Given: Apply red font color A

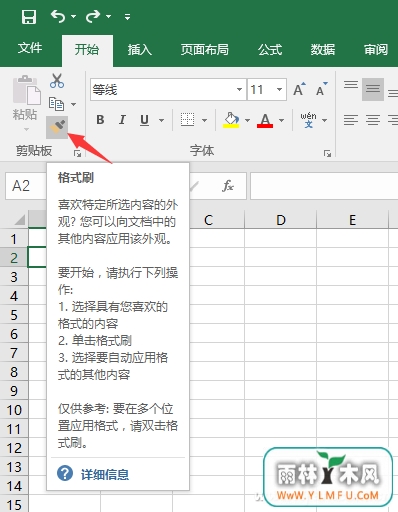Looking at the screenshot, I should [x=265, y=120].
